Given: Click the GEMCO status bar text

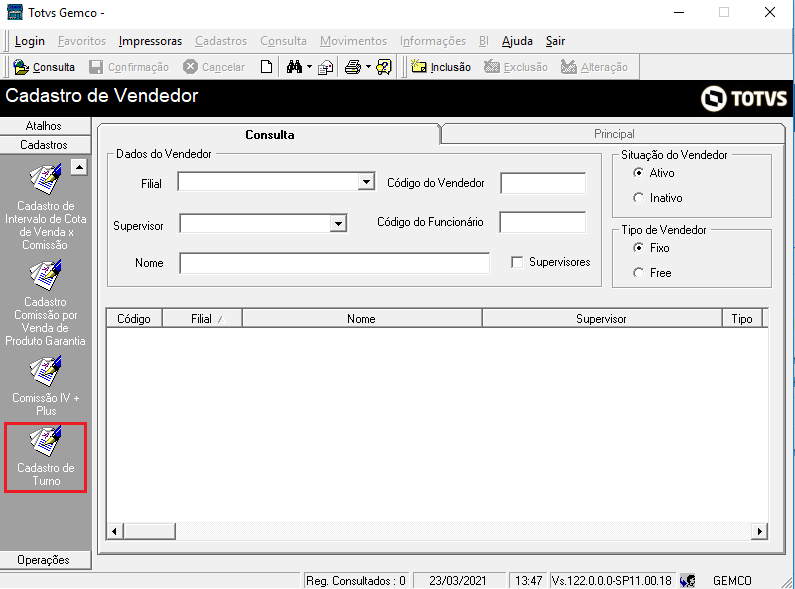Looking at the screenshot, I should [x=732, y=580].
